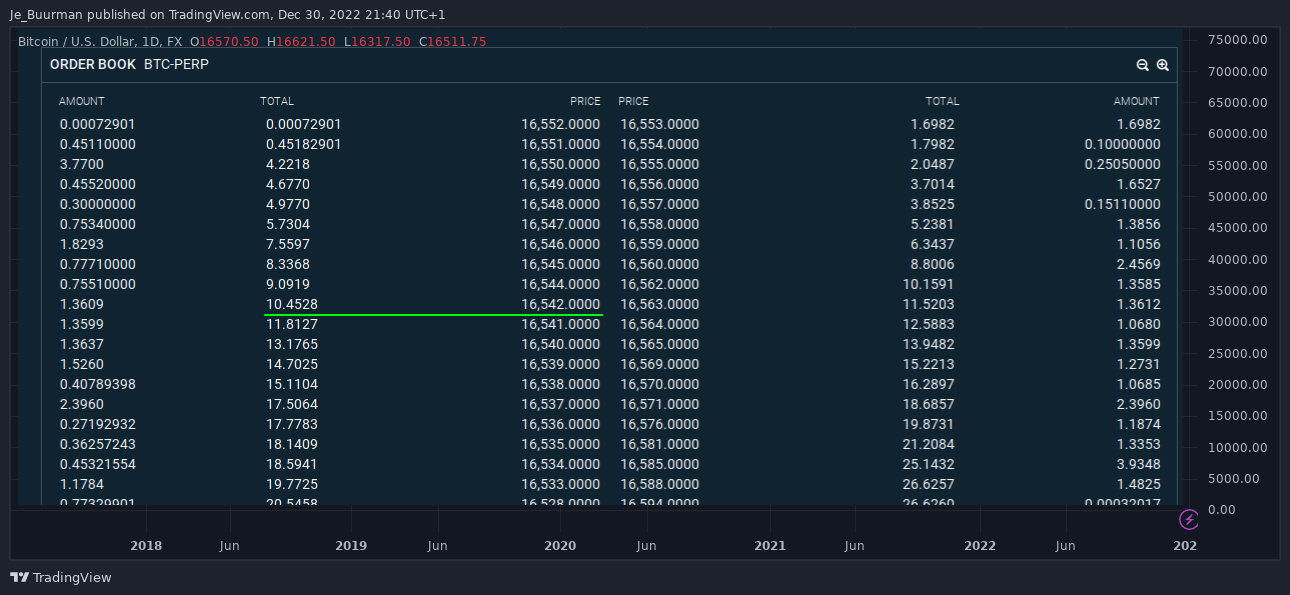This screenshot has height=595, width=1290.
Task: Click ask amount 2.4569
Action: click(1139, 264)
